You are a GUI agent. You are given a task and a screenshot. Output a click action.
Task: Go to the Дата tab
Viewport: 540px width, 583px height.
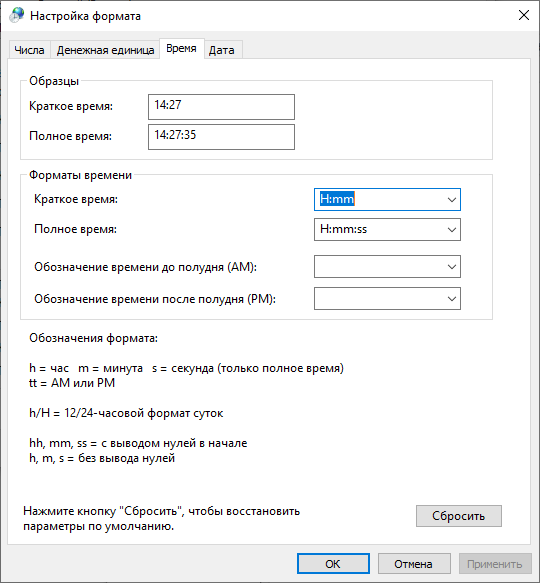(222, 50)
